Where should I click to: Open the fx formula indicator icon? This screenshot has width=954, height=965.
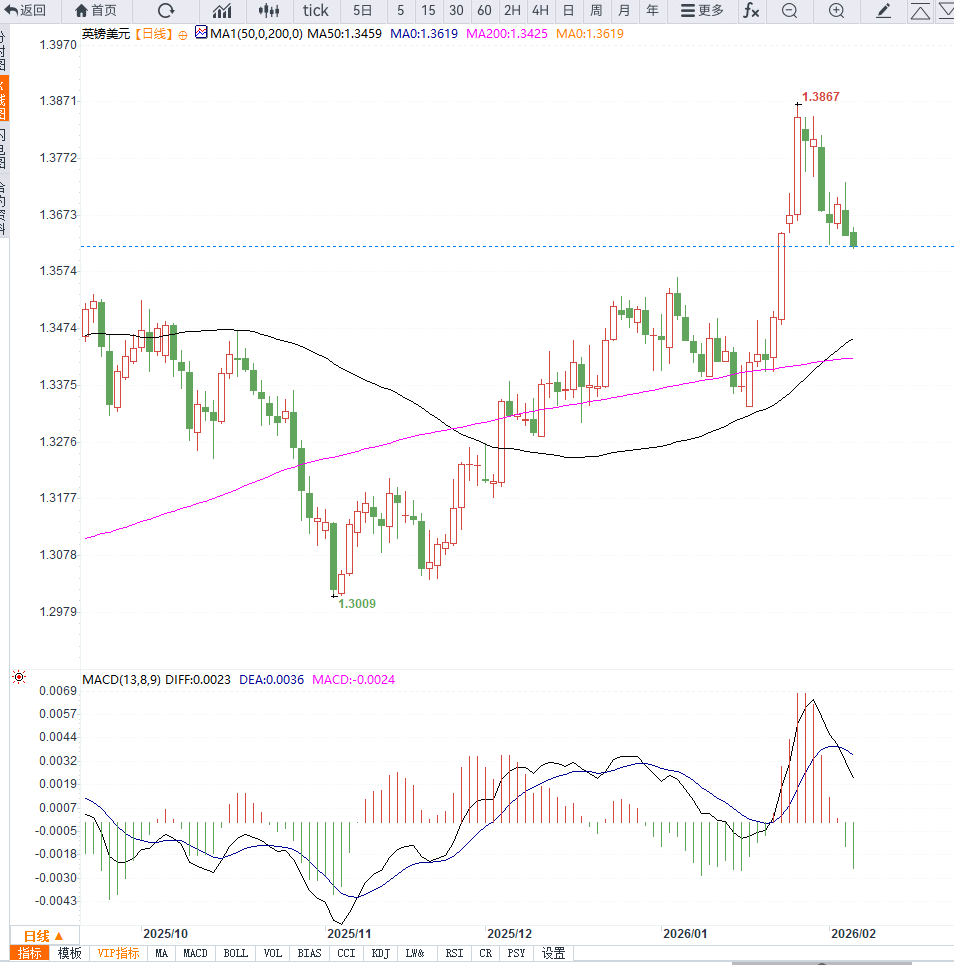coord(751,10)
